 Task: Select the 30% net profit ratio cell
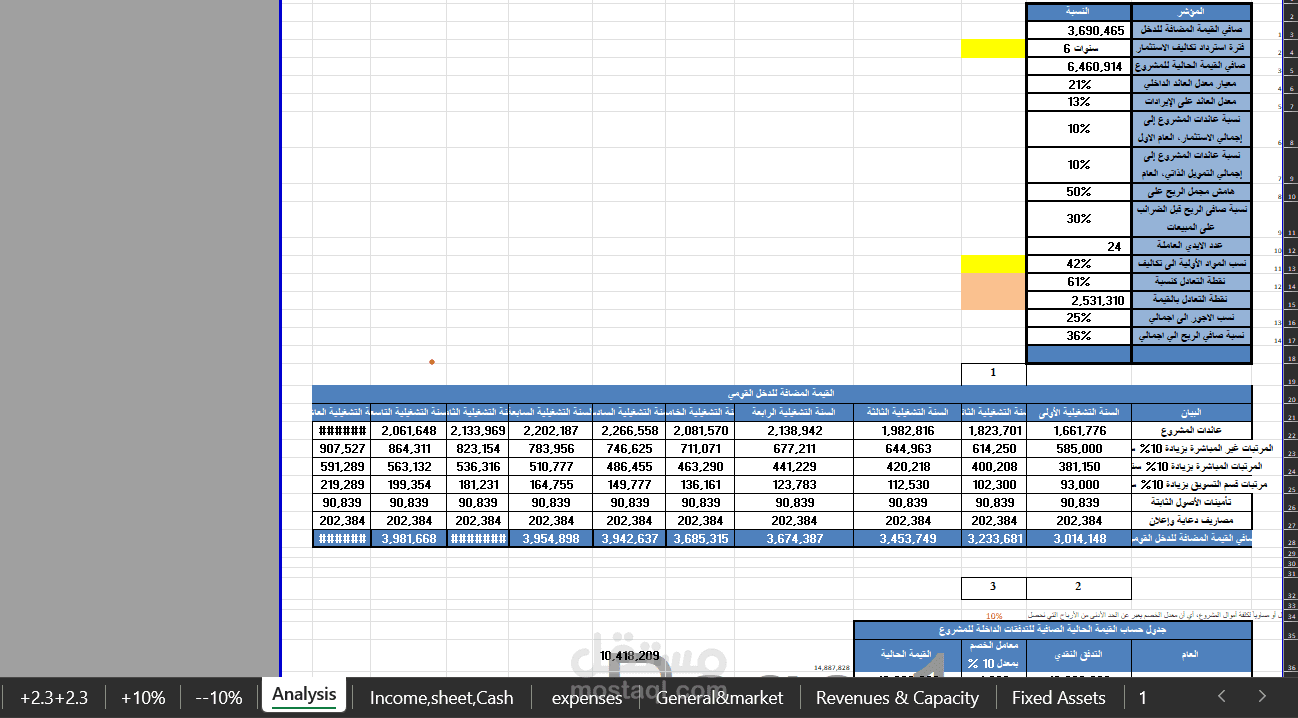[x=1079, y=218]
